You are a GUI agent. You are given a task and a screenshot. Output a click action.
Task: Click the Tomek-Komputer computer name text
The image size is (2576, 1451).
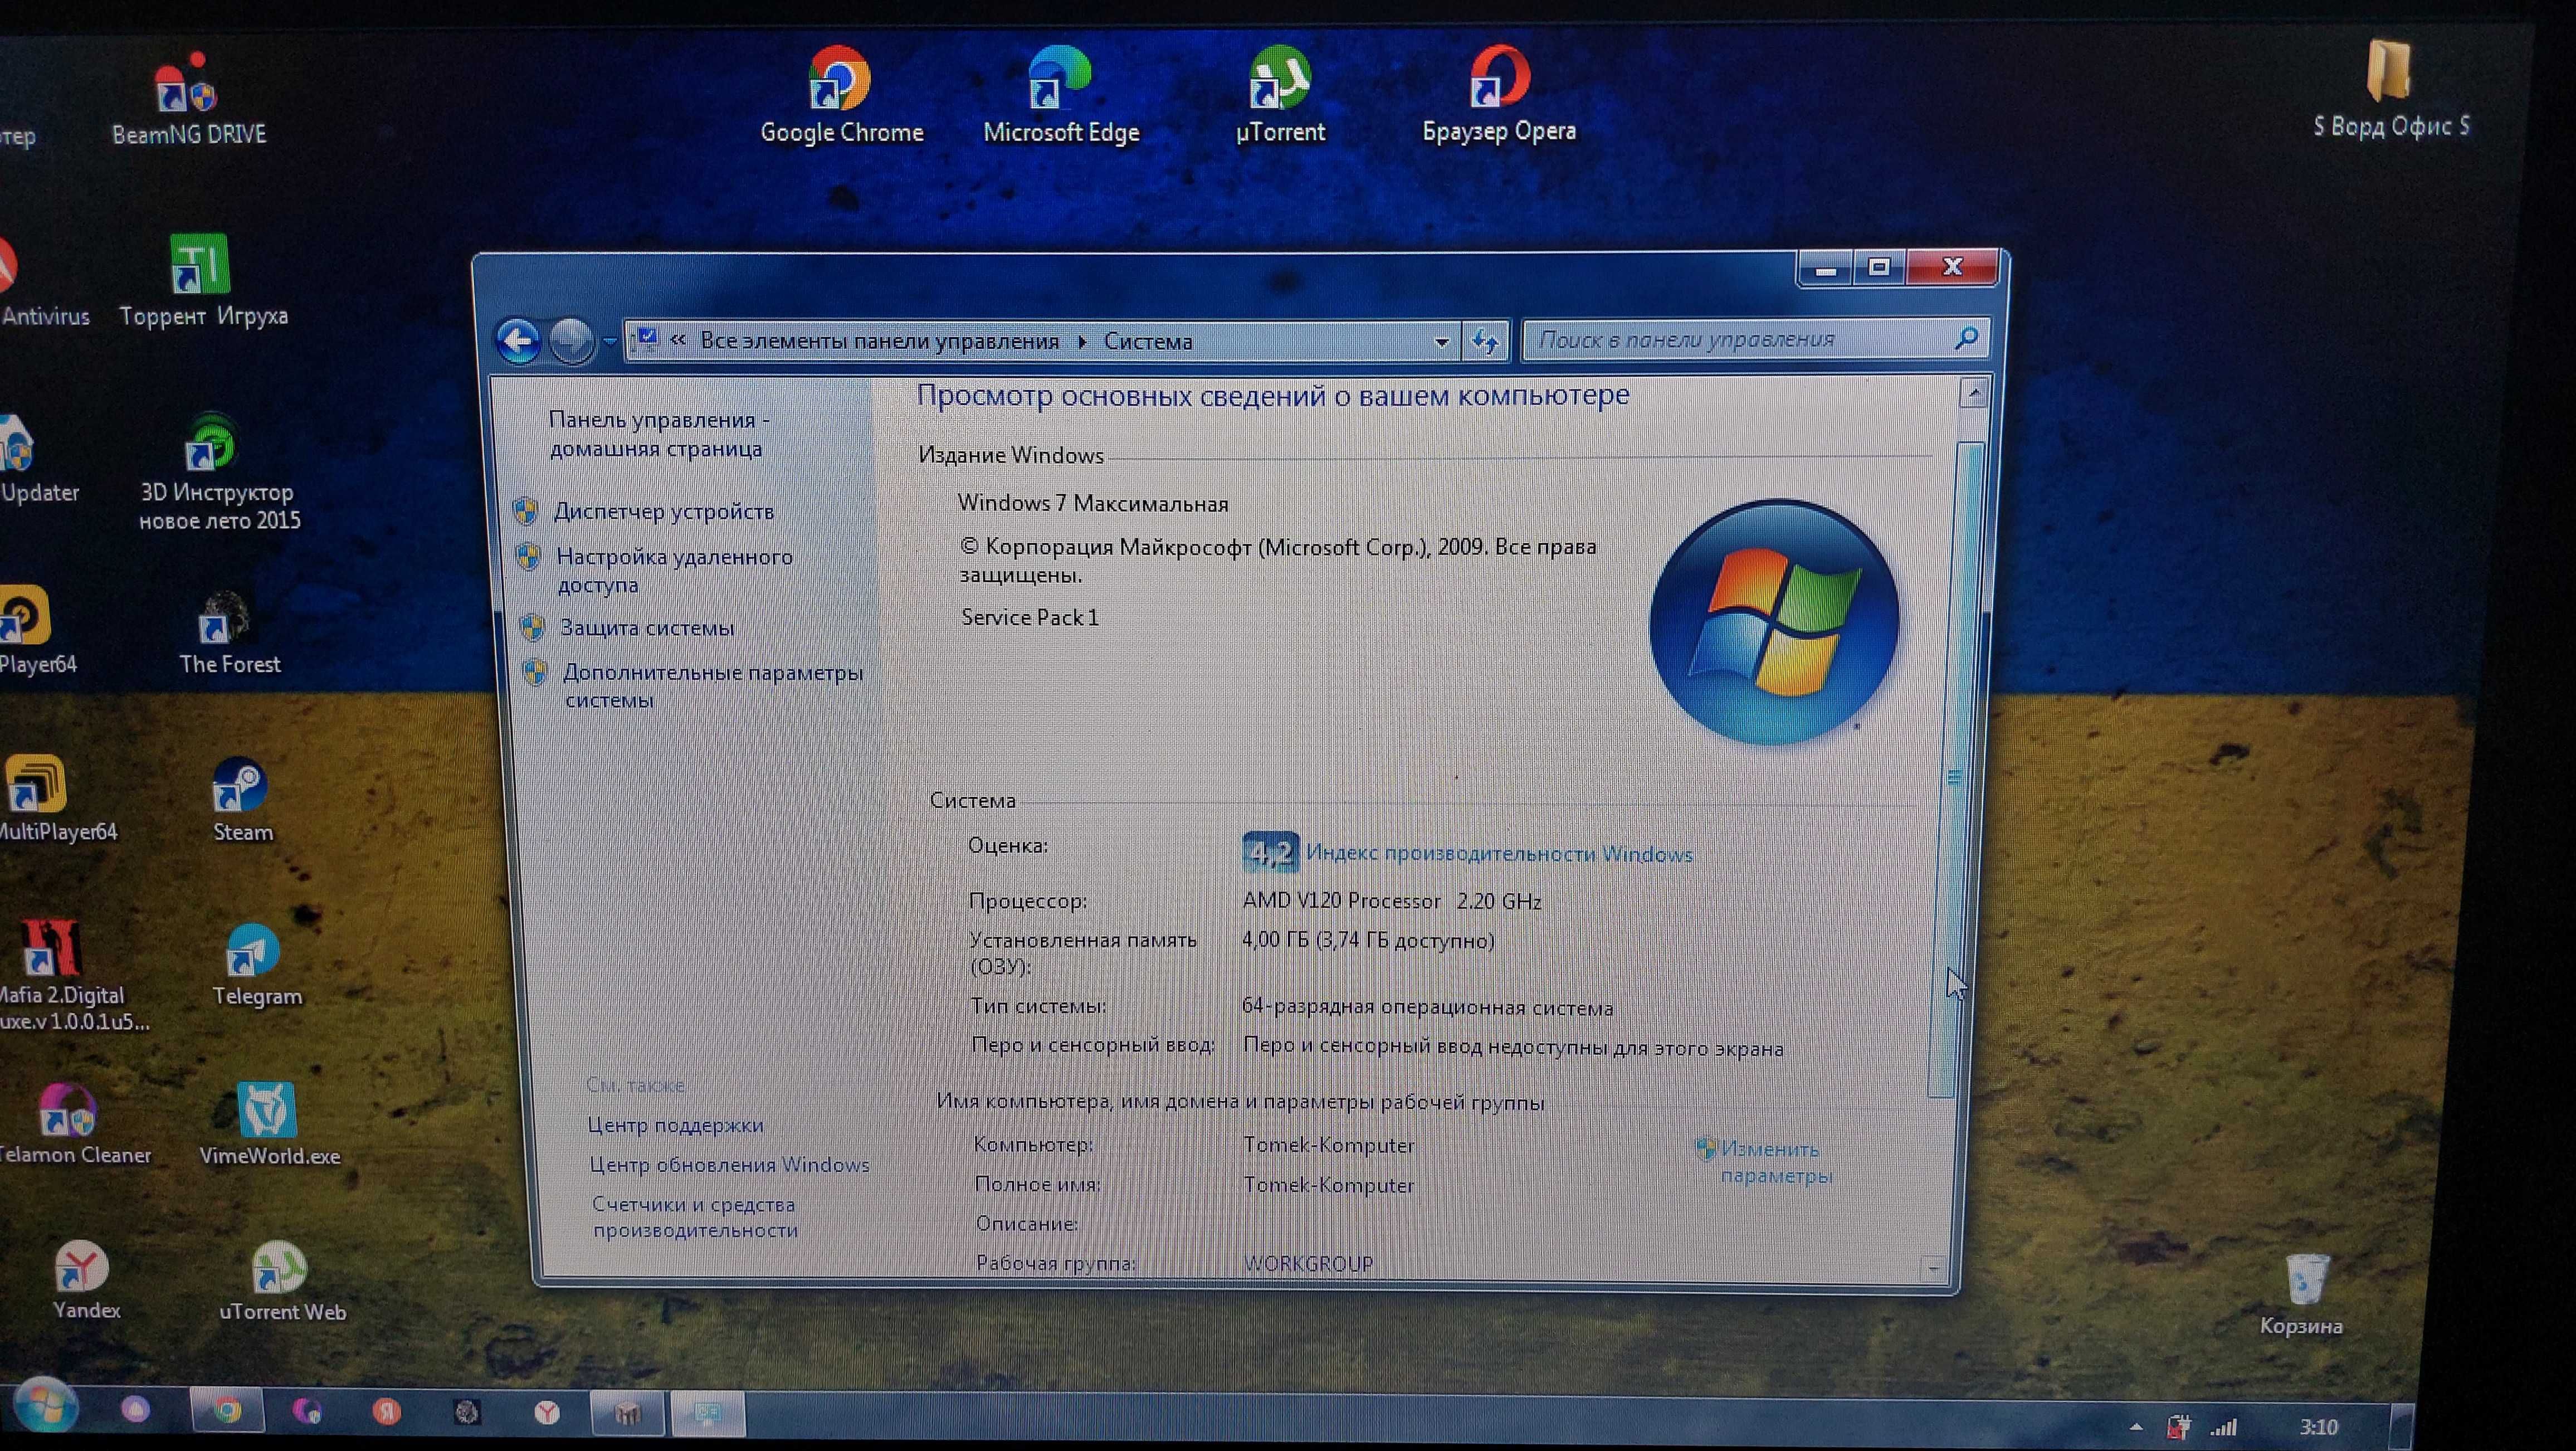(x=1328, y=1146)
